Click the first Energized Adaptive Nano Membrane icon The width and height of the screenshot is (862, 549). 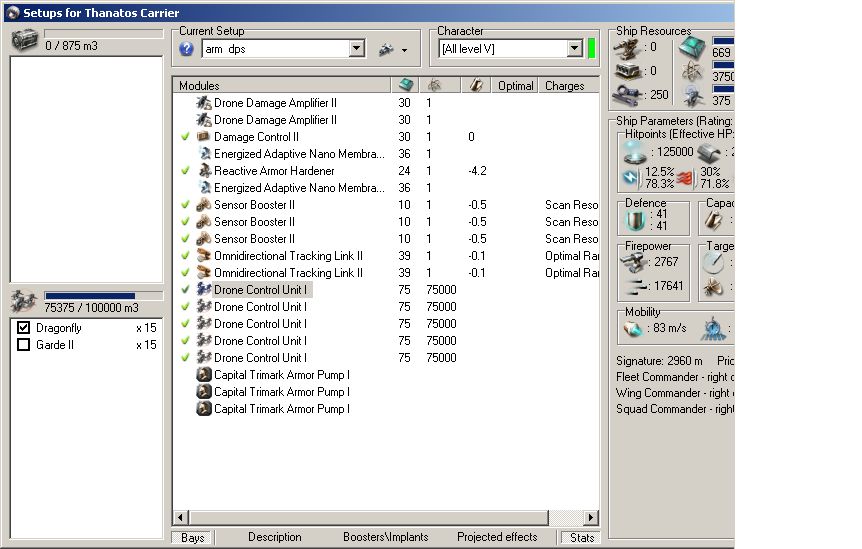coord(204,153)
